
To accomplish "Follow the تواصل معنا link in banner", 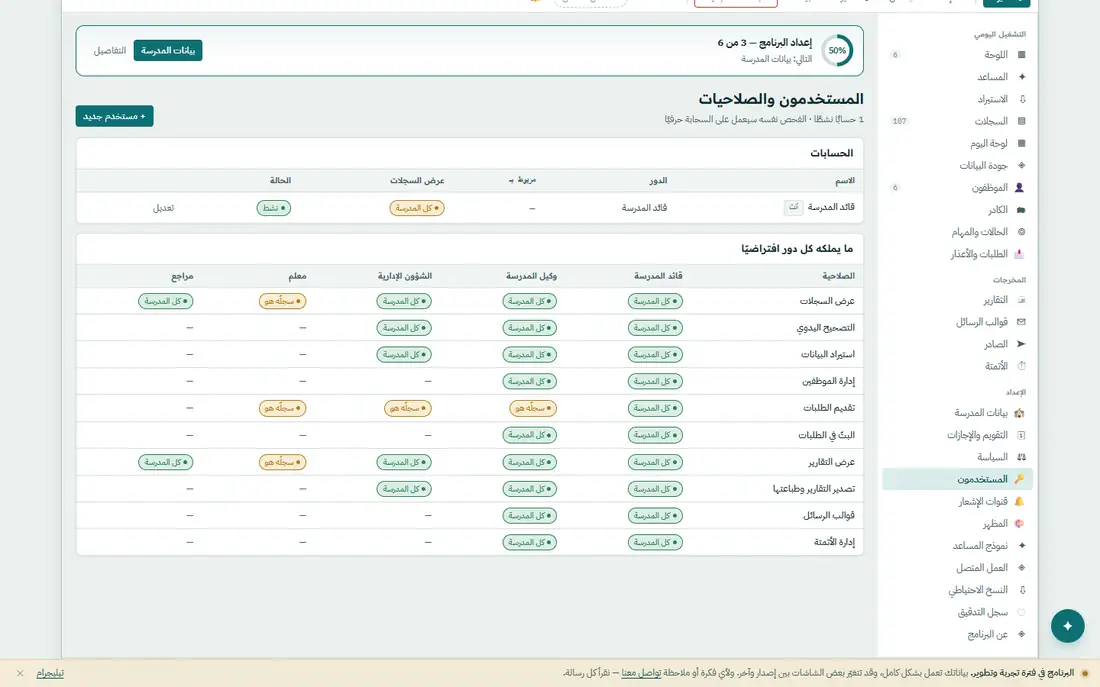I will point(641,673).
